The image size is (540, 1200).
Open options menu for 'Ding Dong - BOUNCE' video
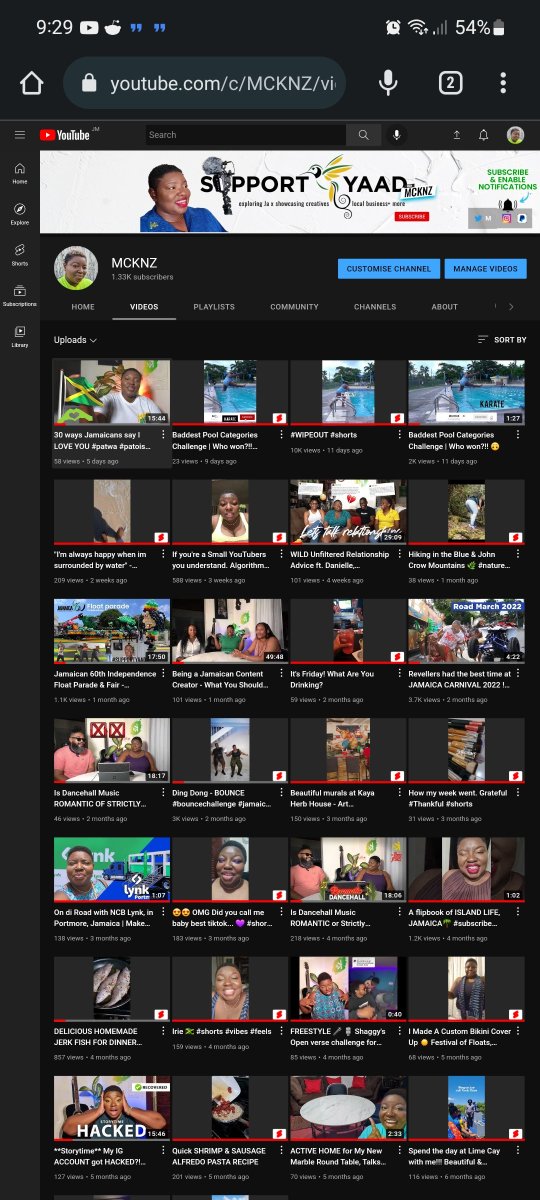tap(280, 792)
